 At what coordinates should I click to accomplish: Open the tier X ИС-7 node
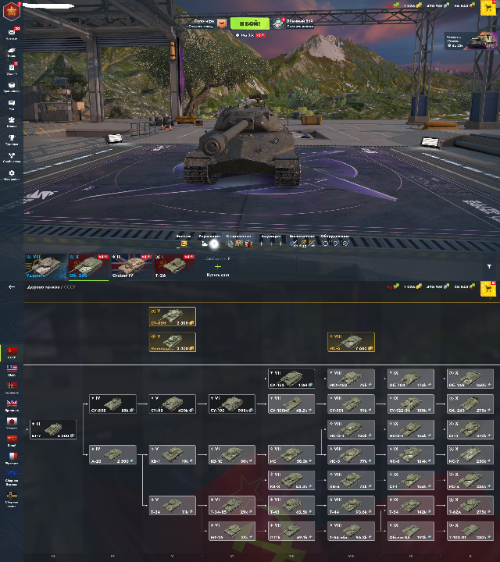(470, 454)
